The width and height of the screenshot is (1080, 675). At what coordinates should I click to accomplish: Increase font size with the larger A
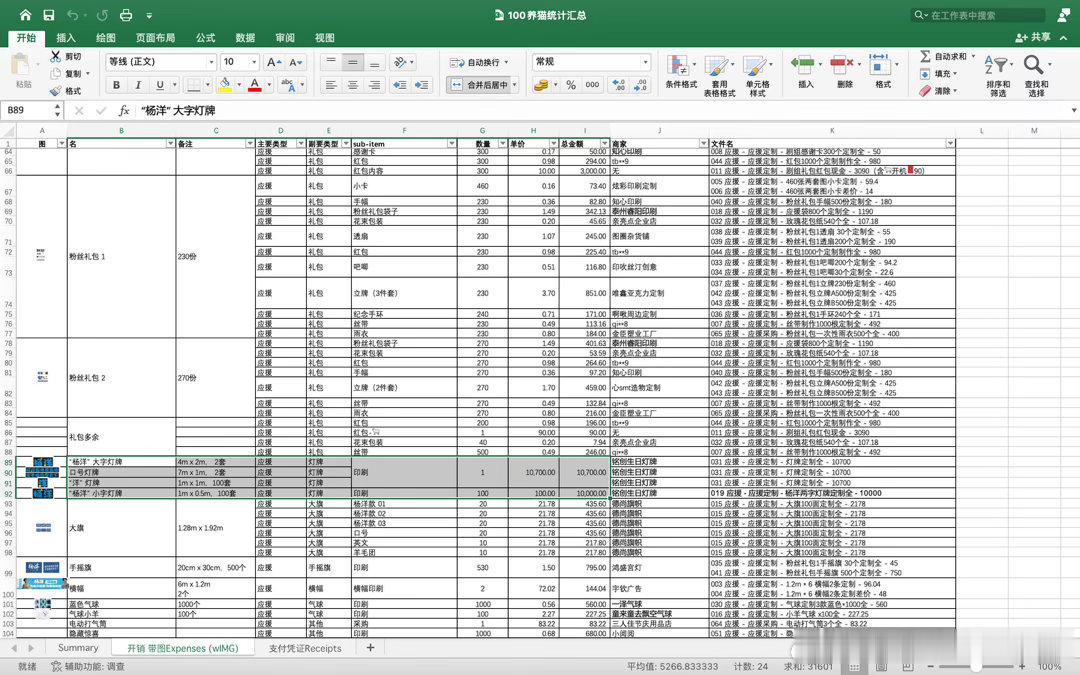pyautogui.click(x=273, y=62)
